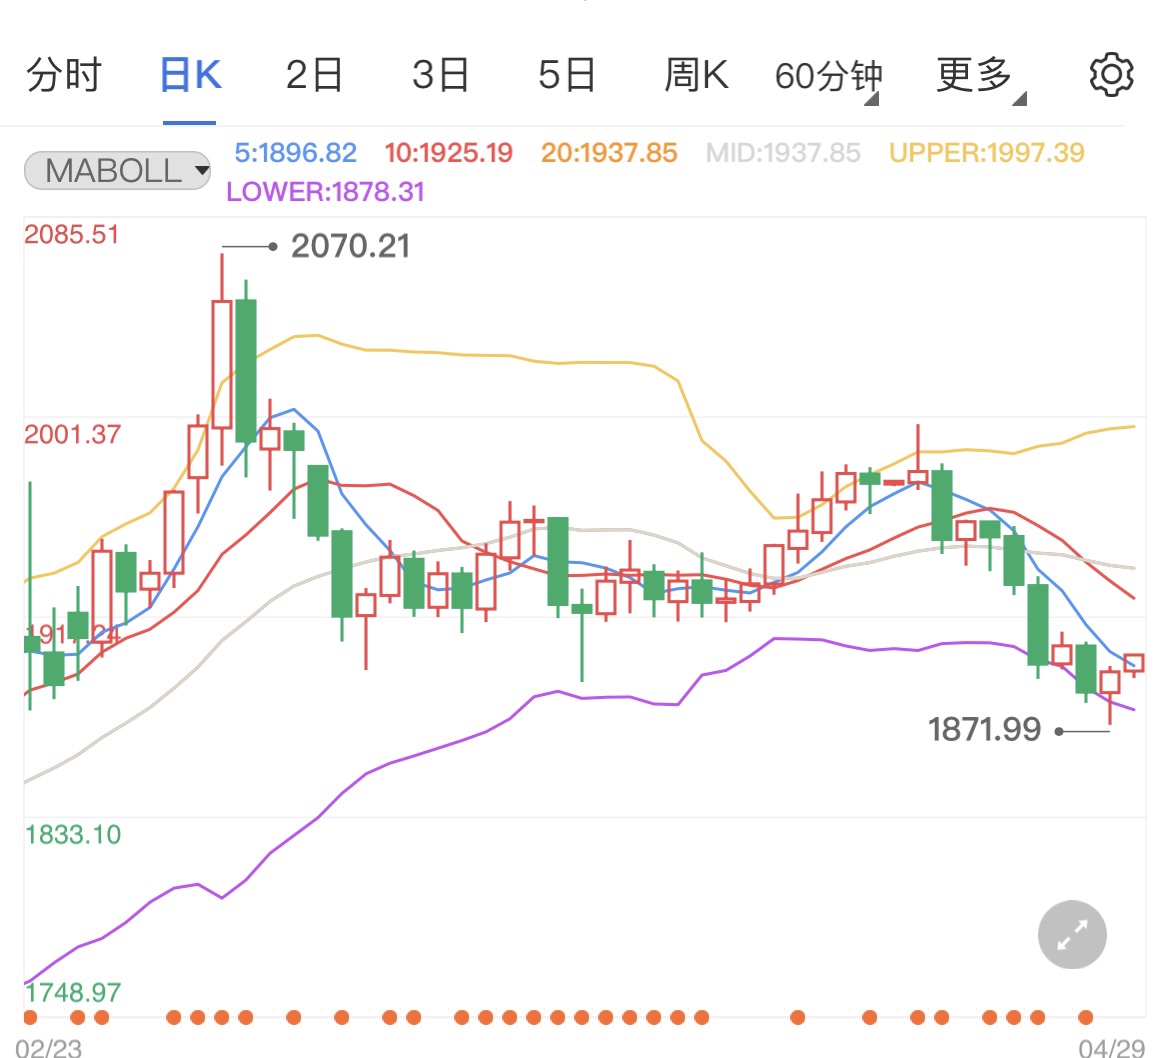Click the 5:1896.82 MA5 value
The height and width of the screenshot is (1058, 1170).
(x=295, y=153)
